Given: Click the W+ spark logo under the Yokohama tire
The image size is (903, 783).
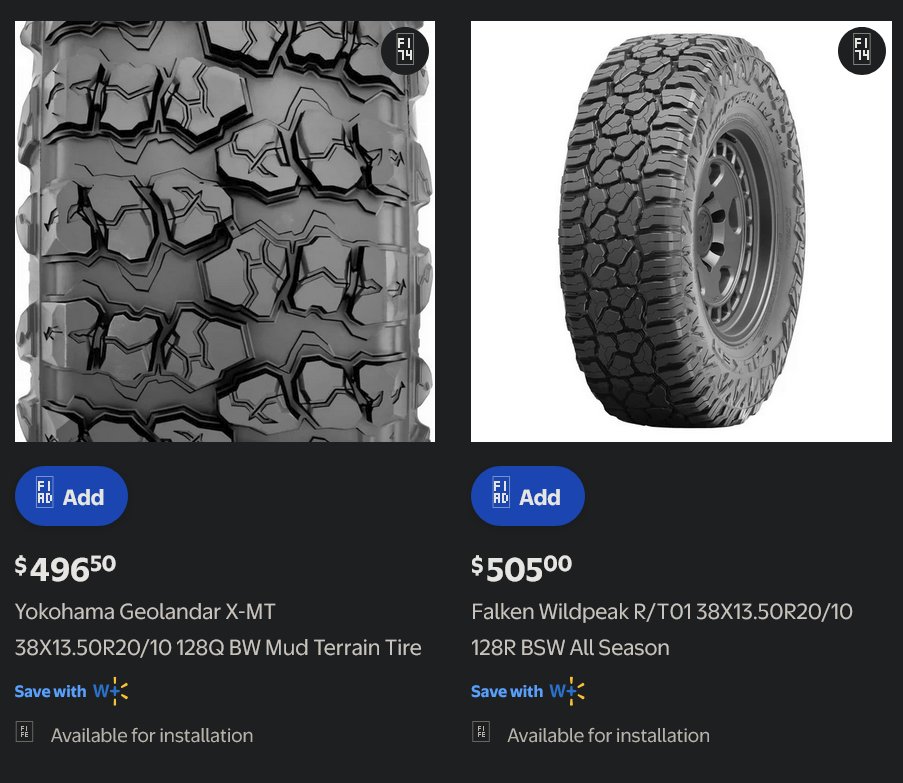Looking at the screenshot, I should point(111,691).
